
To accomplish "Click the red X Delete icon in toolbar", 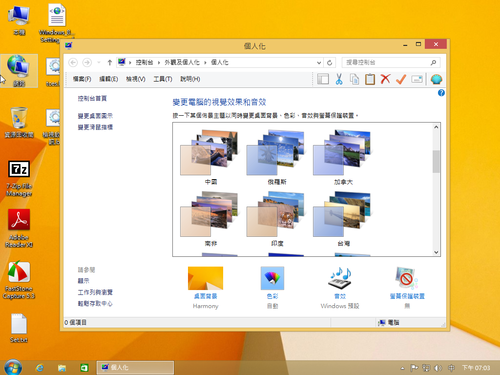I will click(385, 79).
